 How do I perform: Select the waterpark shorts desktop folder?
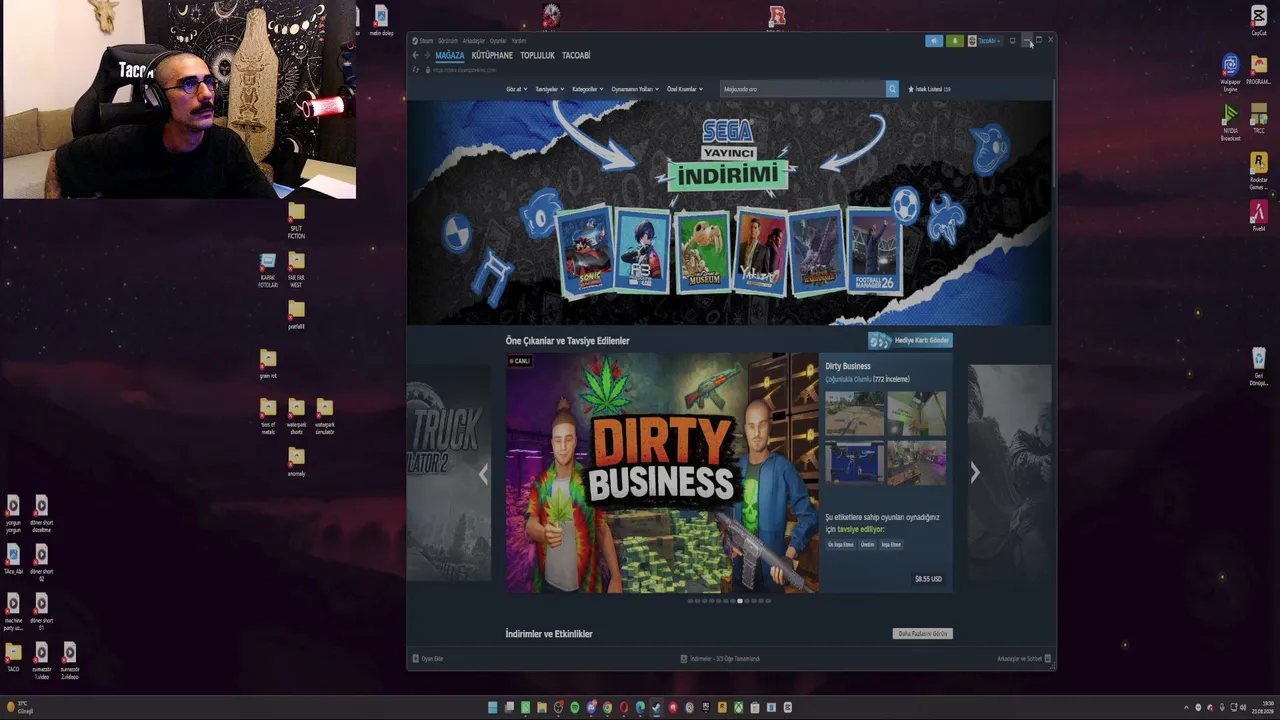click(296, 416)
